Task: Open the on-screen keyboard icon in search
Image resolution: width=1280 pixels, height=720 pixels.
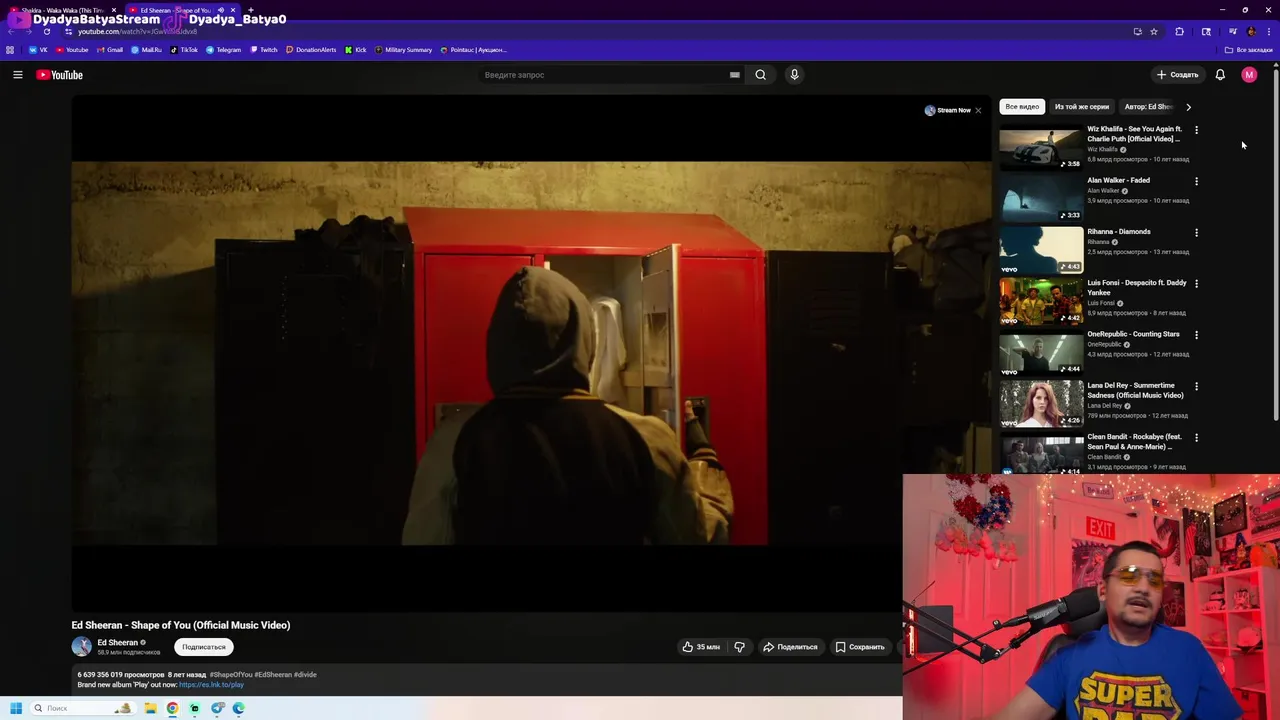Action: [735, 75]
